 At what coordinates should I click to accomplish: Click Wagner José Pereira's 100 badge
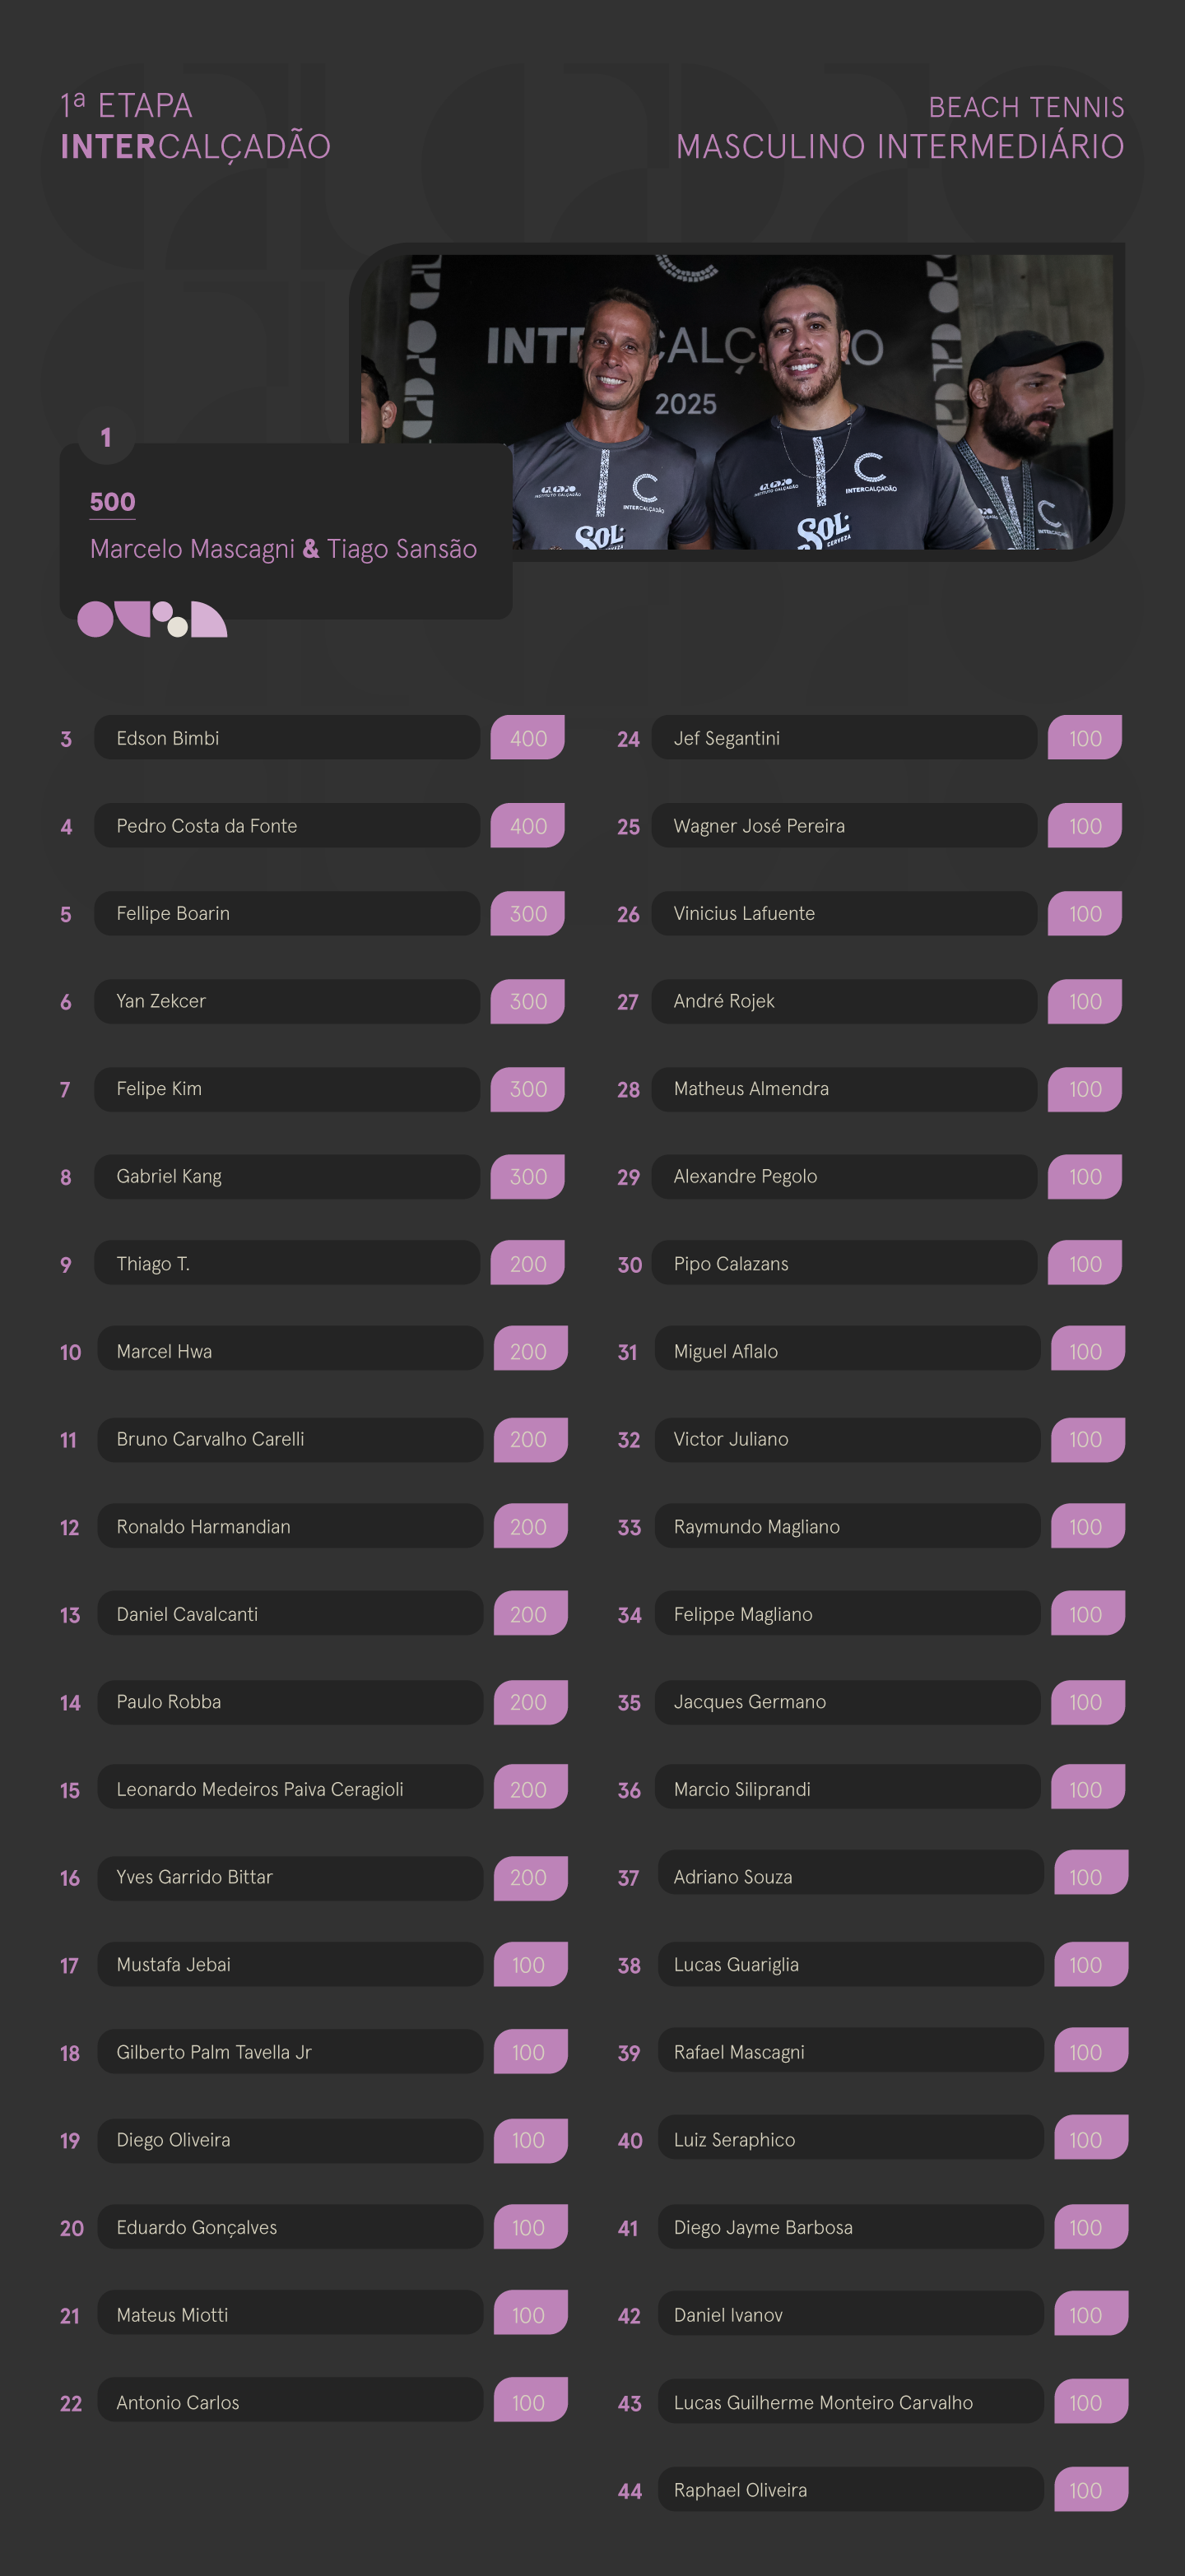[x=1085, y=826]
